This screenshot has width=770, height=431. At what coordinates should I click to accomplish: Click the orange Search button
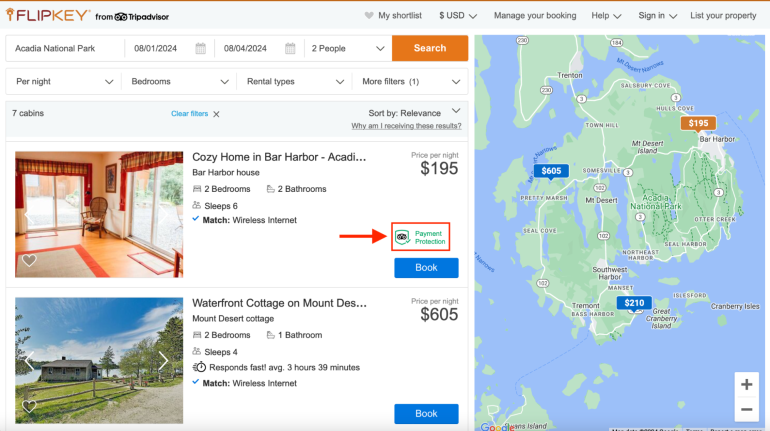coord(430,48)
